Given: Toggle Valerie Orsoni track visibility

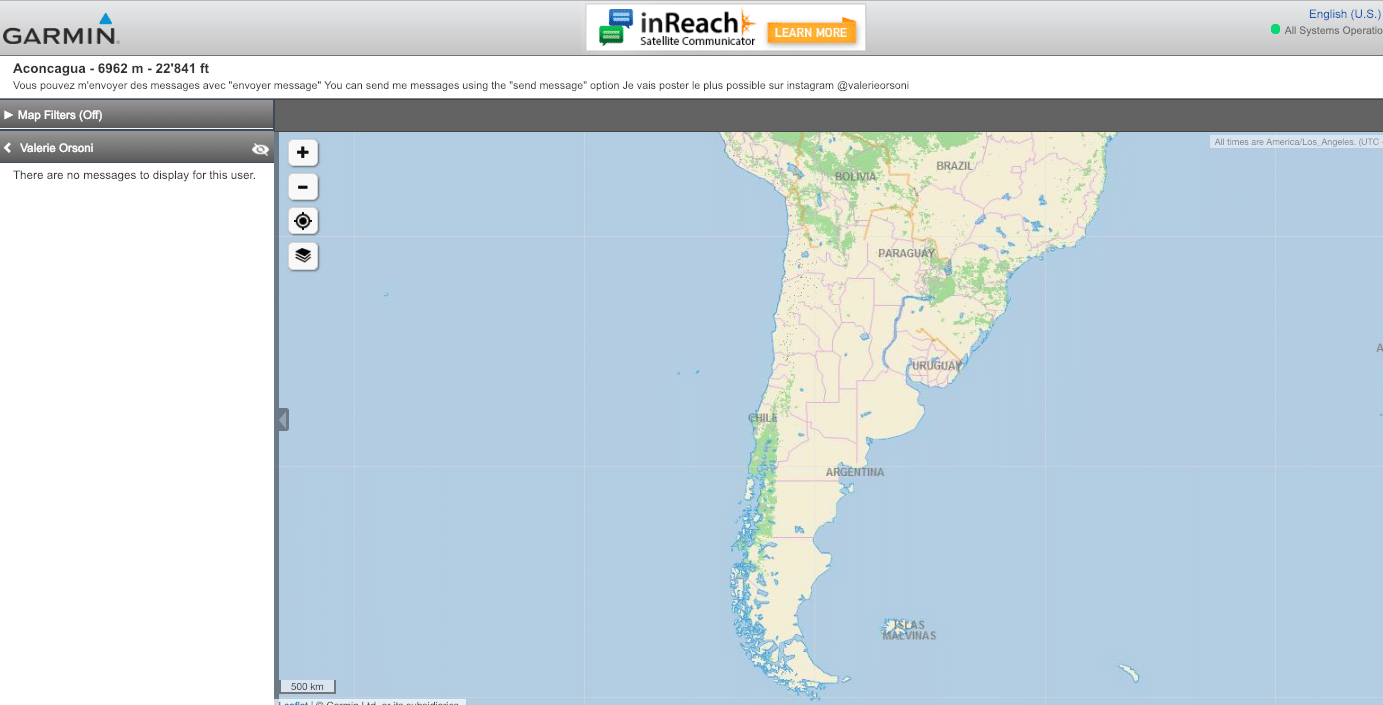Looking at the screenshot, I should click(x=260, y=149).
